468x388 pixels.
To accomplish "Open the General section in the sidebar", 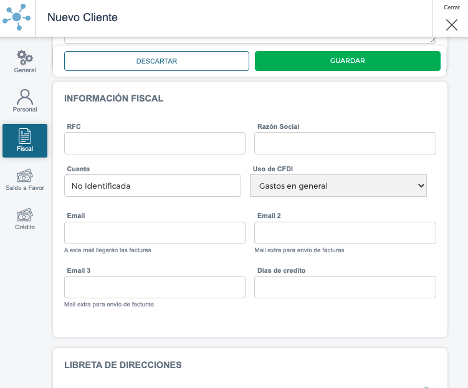I will (25, 61).
